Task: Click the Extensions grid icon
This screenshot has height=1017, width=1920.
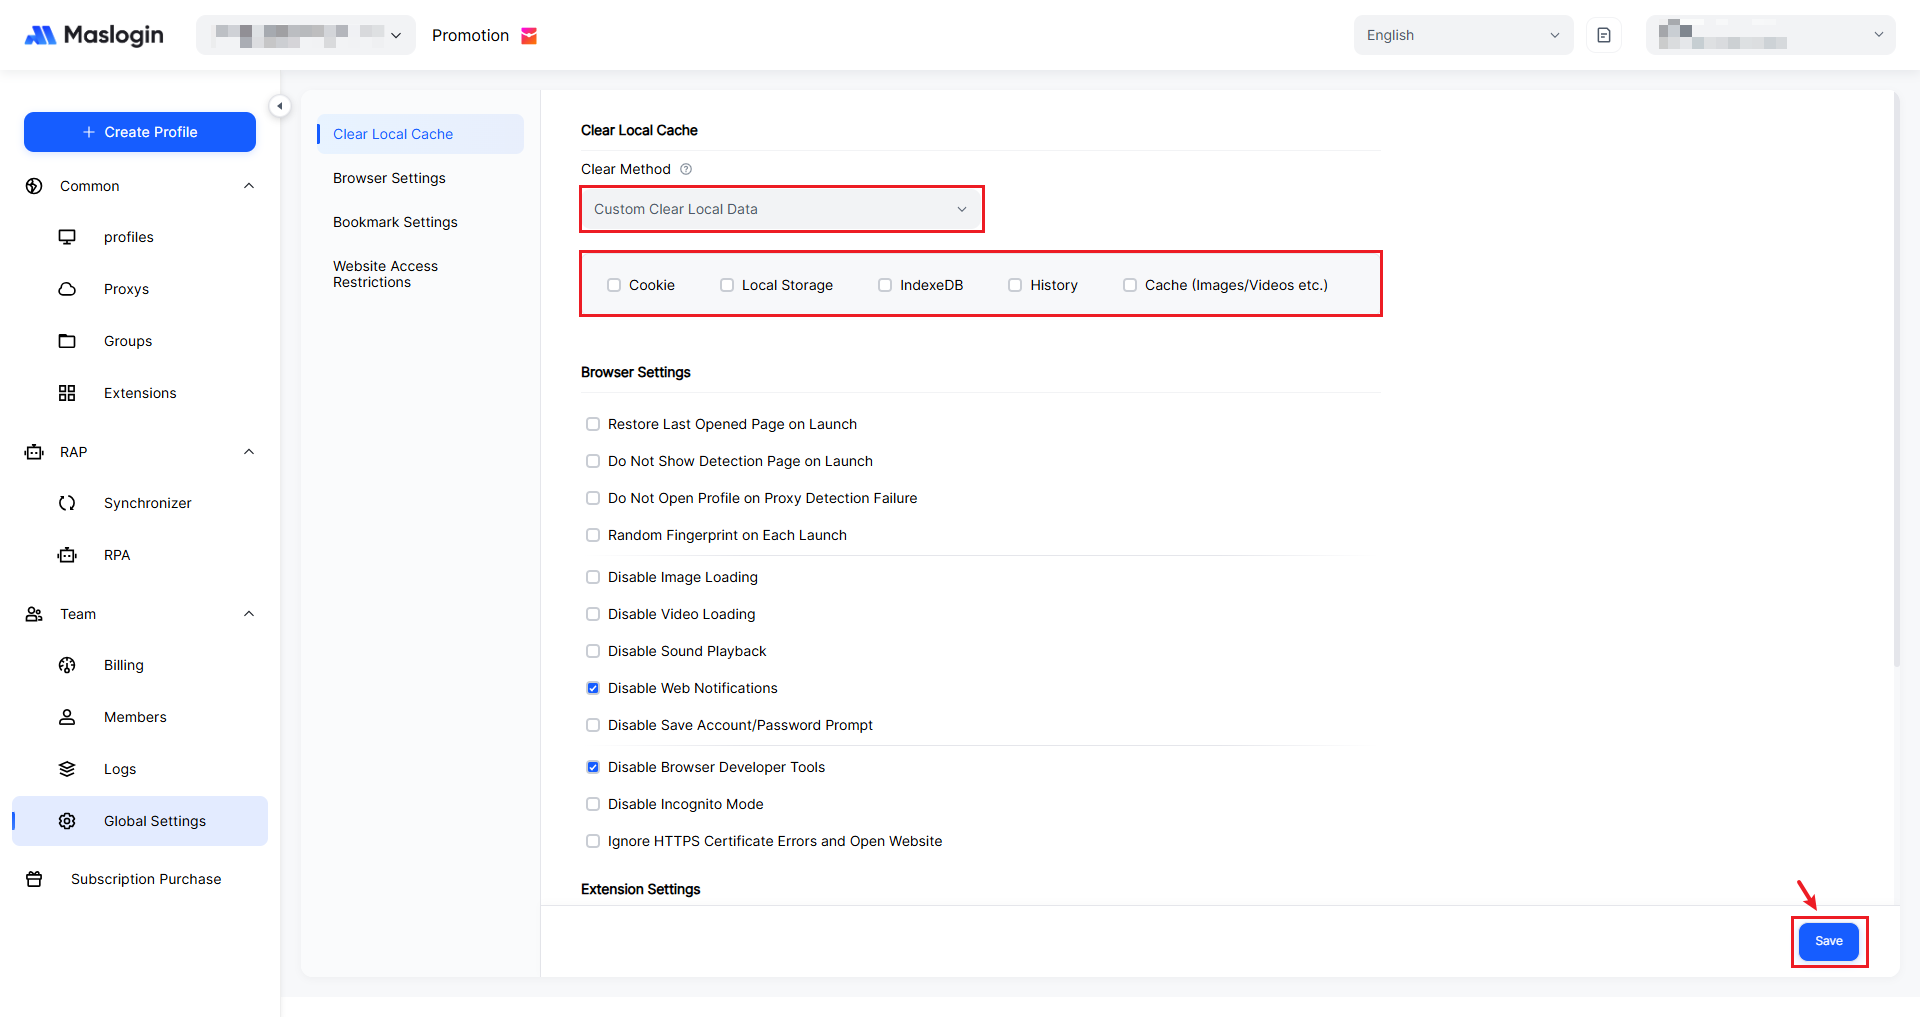Action: (67, 393)
